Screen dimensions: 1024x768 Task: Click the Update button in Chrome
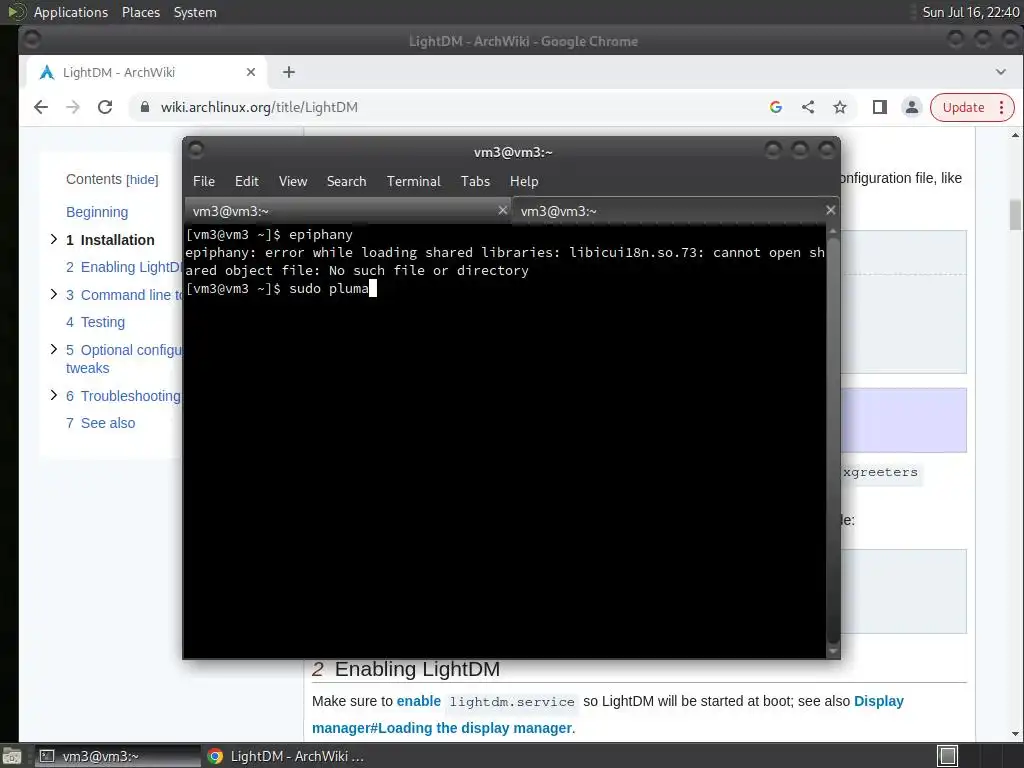[963, 107]
